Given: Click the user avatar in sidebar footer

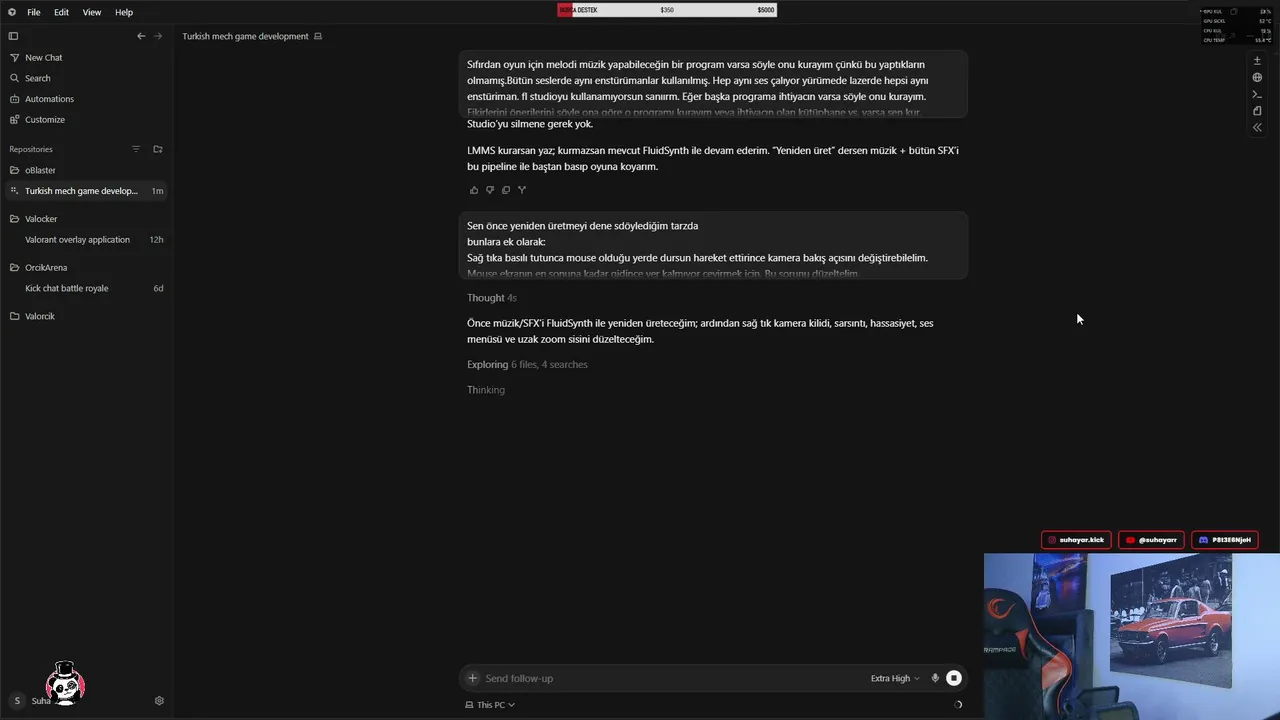Looking at the screenshot, I should tap(17, 701).
